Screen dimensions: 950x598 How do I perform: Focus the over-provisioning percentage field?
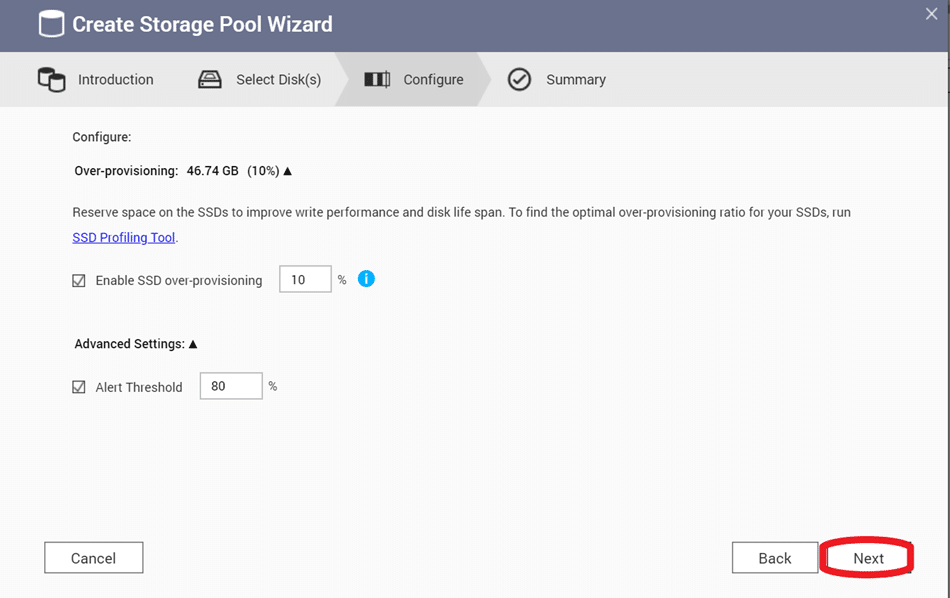(305, 279)
